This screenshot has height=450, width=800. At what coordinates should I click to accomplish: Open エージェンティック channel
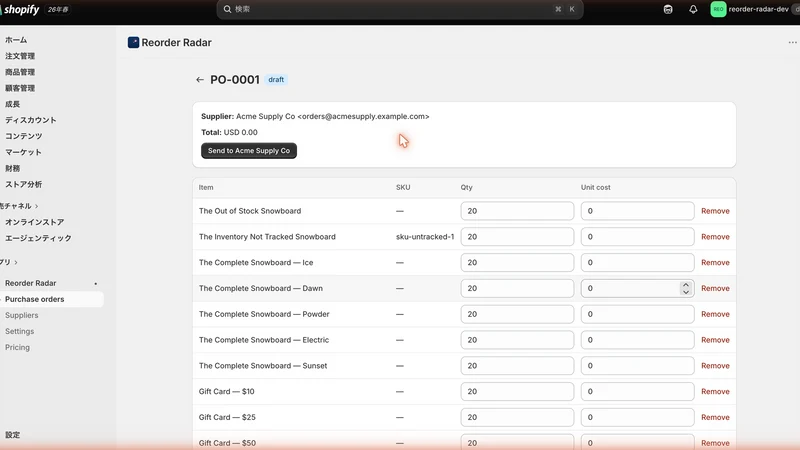(x=38, y=238)
